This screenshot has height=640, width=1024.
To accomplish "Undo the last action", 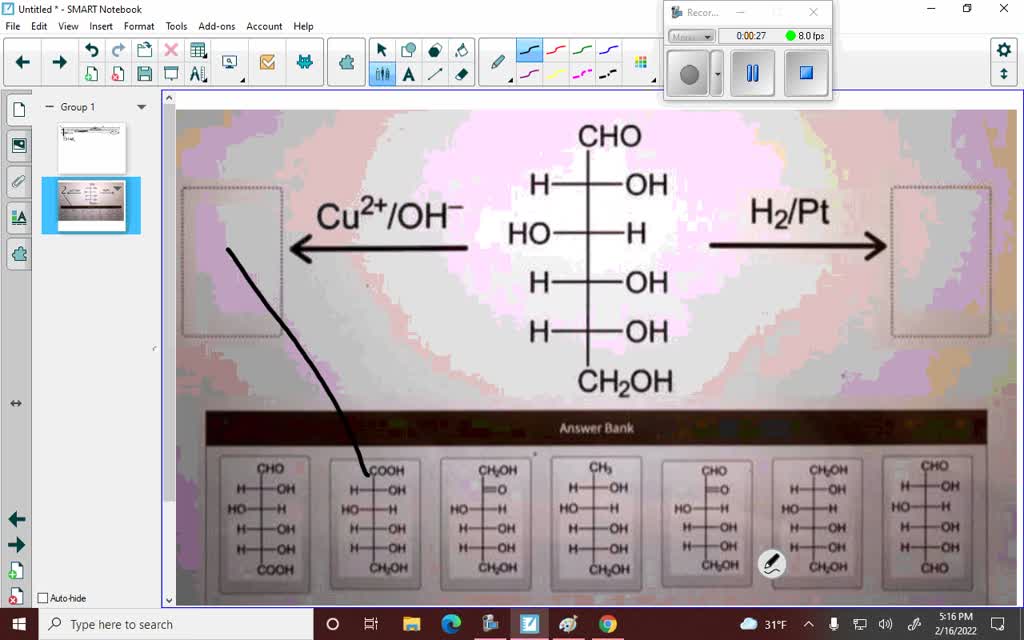I will pyautogui.click(x=92, y=50).
